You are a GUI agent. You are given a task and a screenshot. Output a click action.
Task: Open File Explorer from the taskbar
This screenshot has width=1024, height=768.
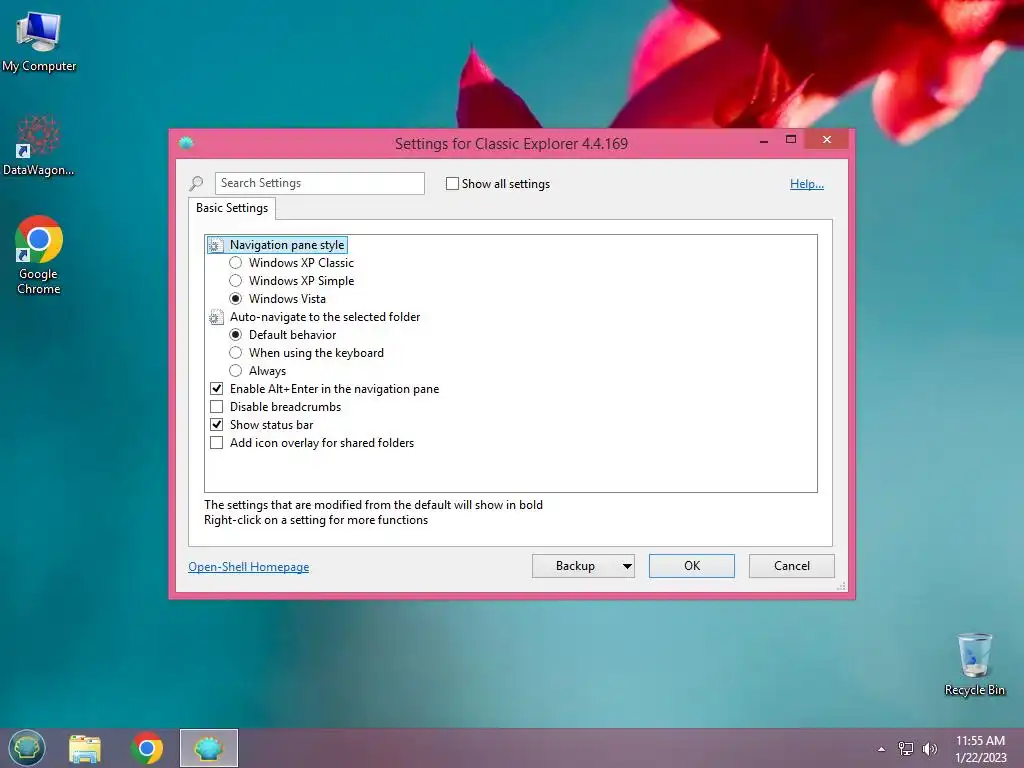point(85,748)
